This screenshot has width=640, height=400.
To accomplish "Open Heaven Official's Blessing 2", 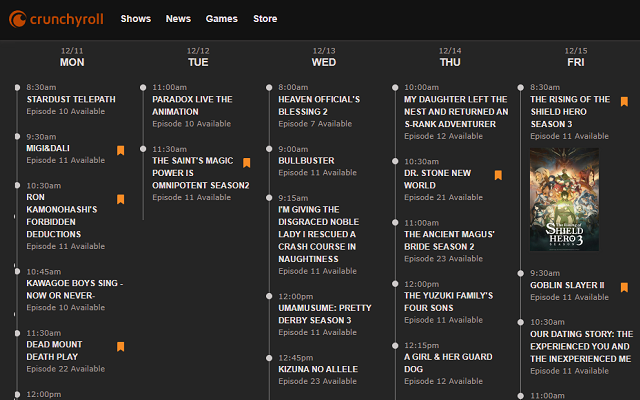I will click(319, 105).
